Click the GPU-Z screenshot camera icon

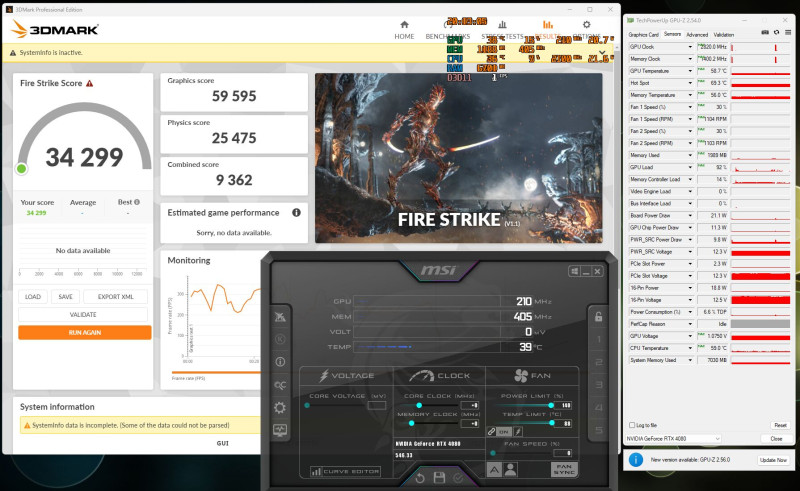pyautogui.click(x=764, y=32)
